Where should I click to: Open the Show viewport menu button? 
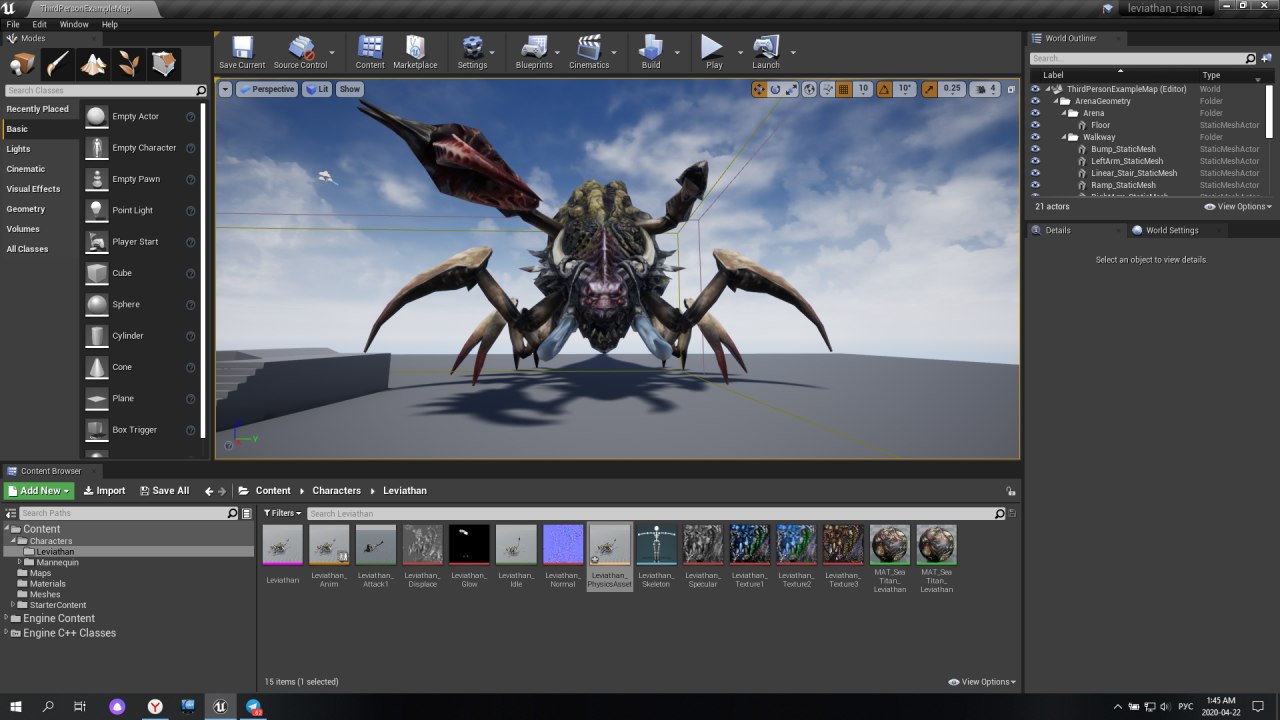coord(349,89)
